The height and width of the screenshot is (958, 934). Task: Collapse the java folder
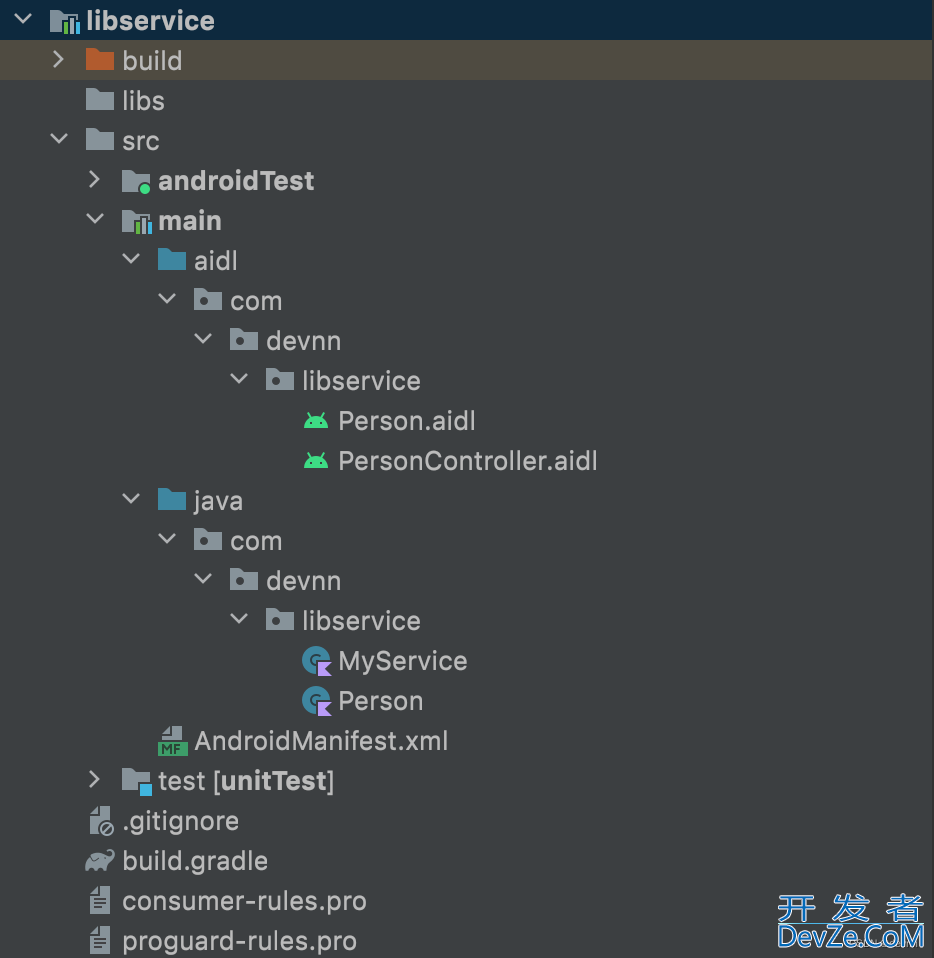coord(131,500)
